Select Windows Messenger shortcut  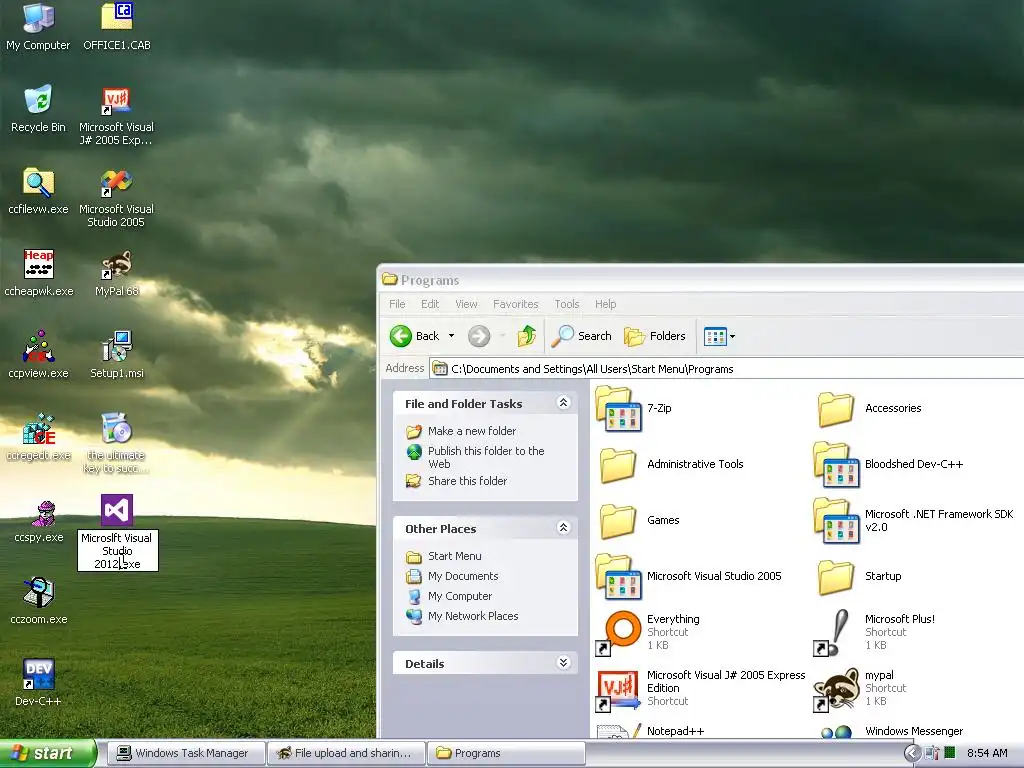891,731
